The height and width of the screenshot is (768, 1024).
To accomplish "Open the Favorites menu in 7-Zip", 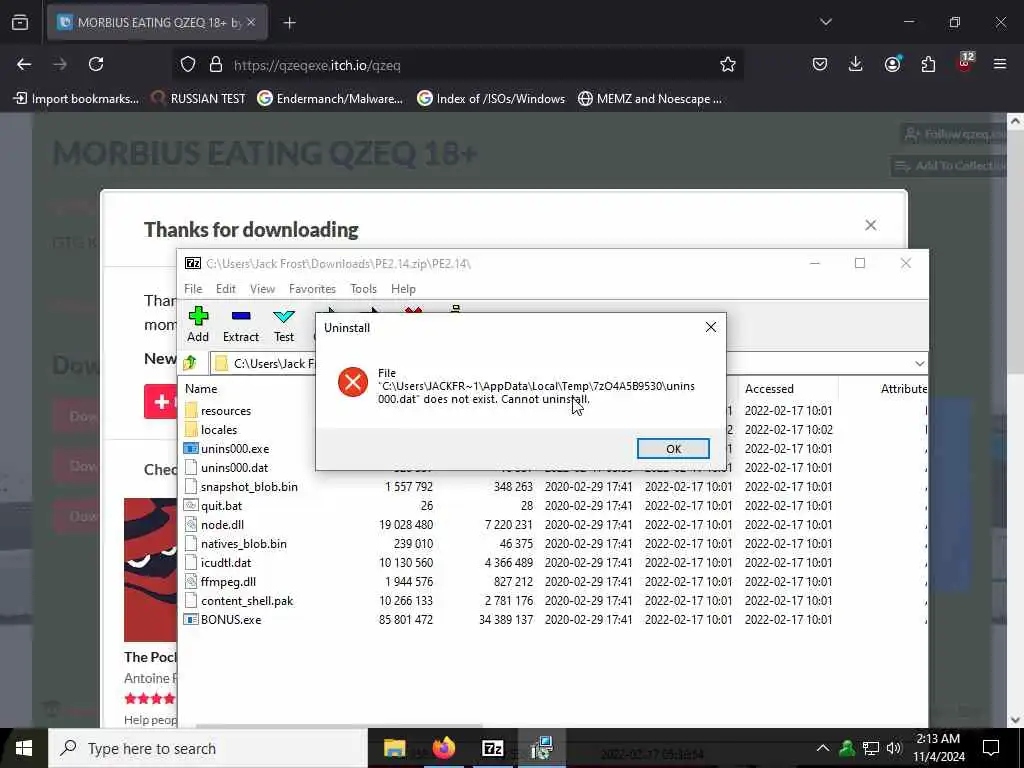I will (312, 289).
